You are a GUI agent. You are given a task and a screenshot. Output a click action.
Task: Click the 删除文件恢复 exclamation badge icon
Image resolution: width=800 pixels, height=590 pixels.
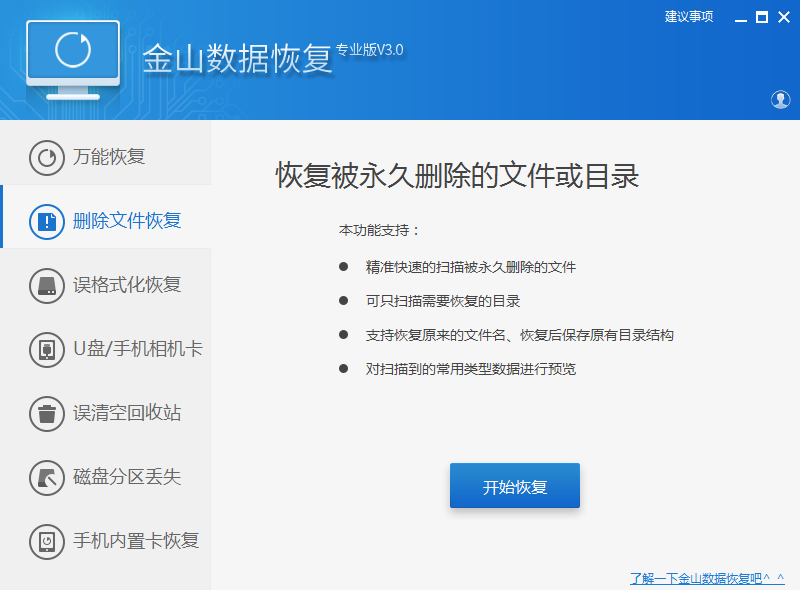47,221
